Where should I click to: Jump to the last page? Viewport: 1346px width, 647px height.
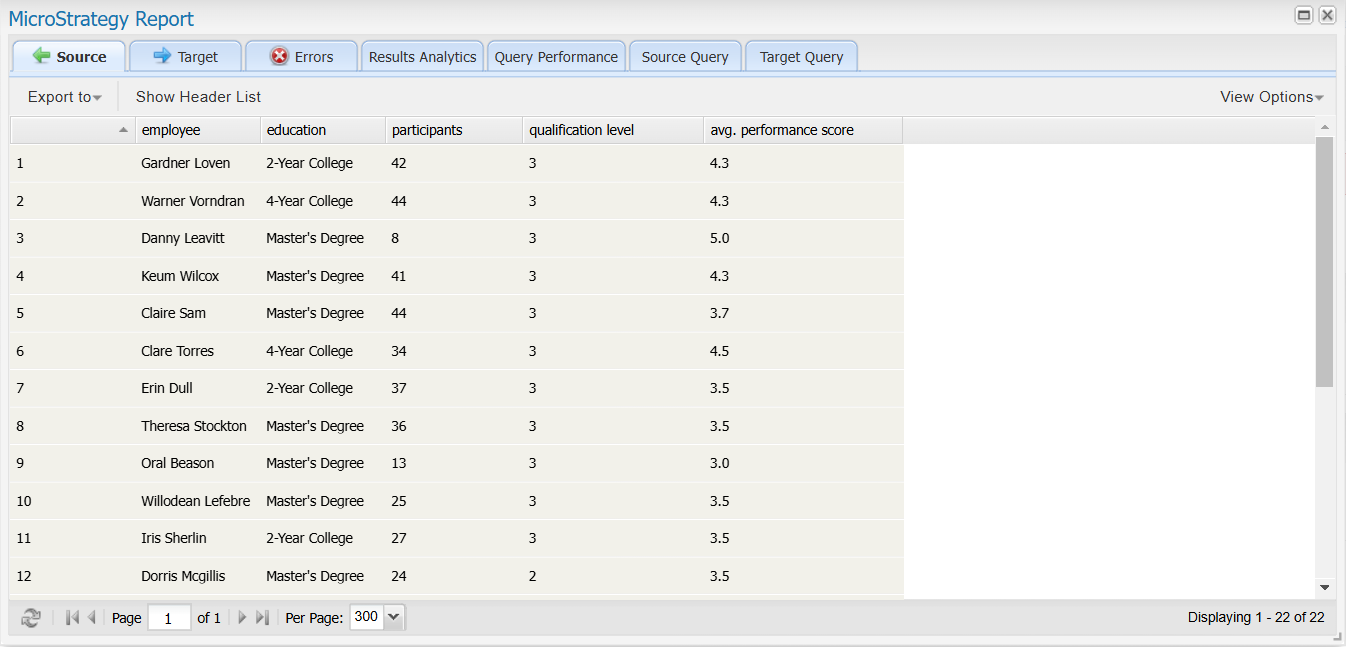pos(262,617)
